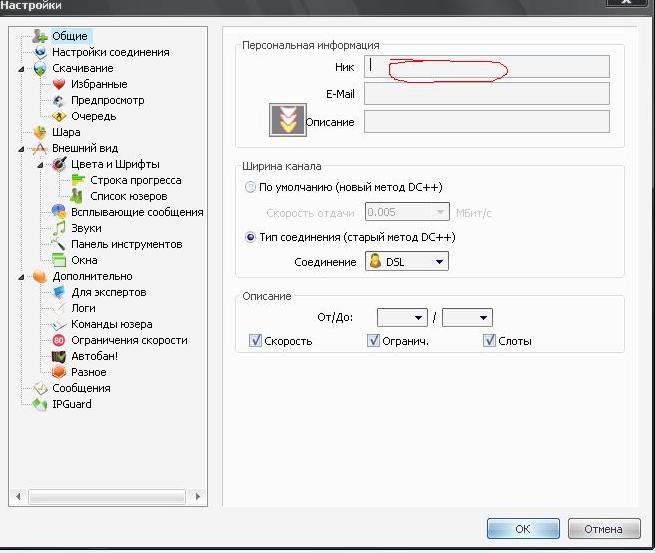Click the IPGuard icon
This screenshot has height=553, width=655.
[40, 404]
